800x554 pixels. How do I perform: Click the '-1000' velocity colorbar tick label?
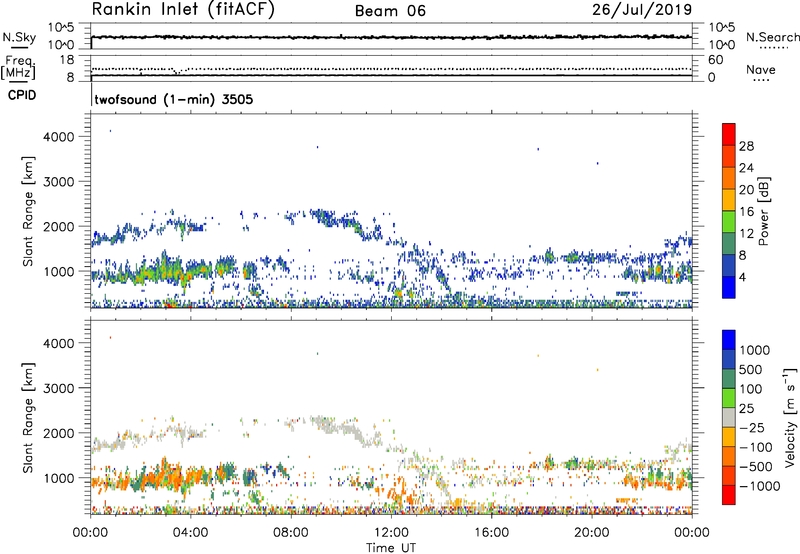(759, 486)
